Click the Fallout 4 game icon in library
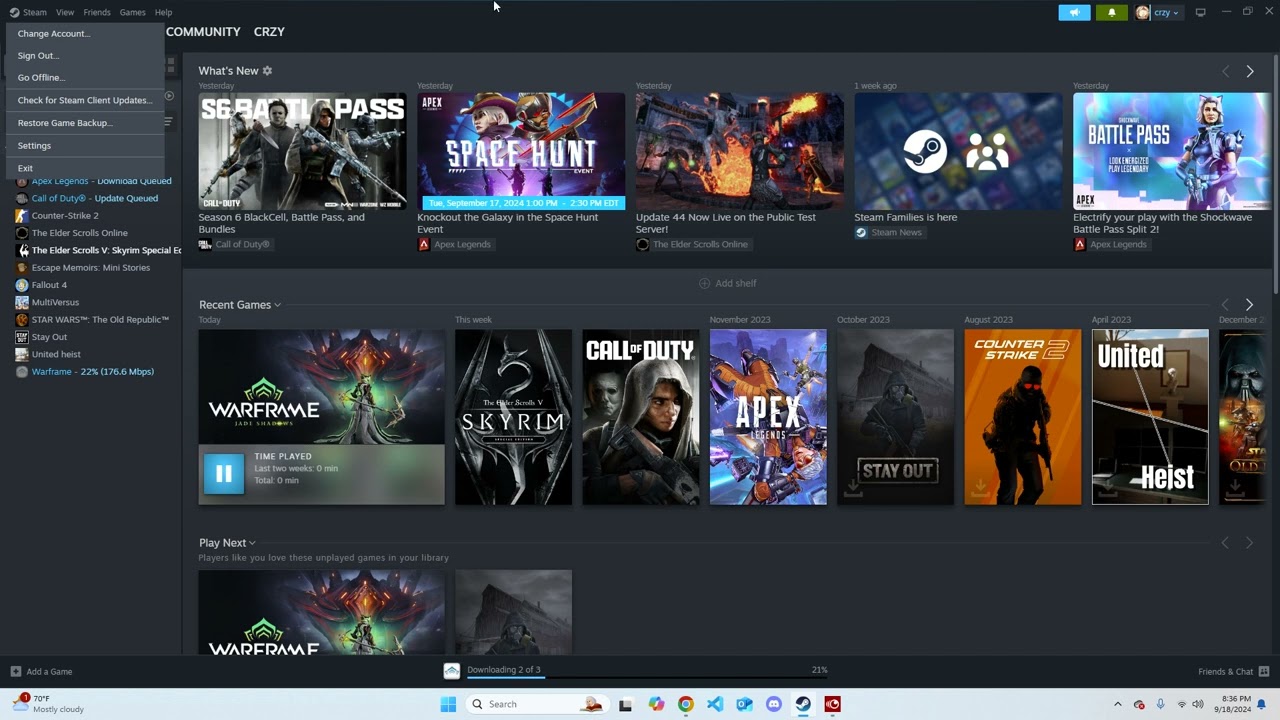 click(22, 285)
